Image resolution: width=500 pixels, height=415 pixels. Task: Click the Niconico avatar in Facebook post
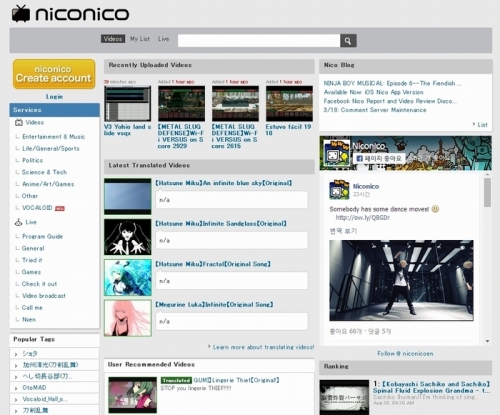339,189
